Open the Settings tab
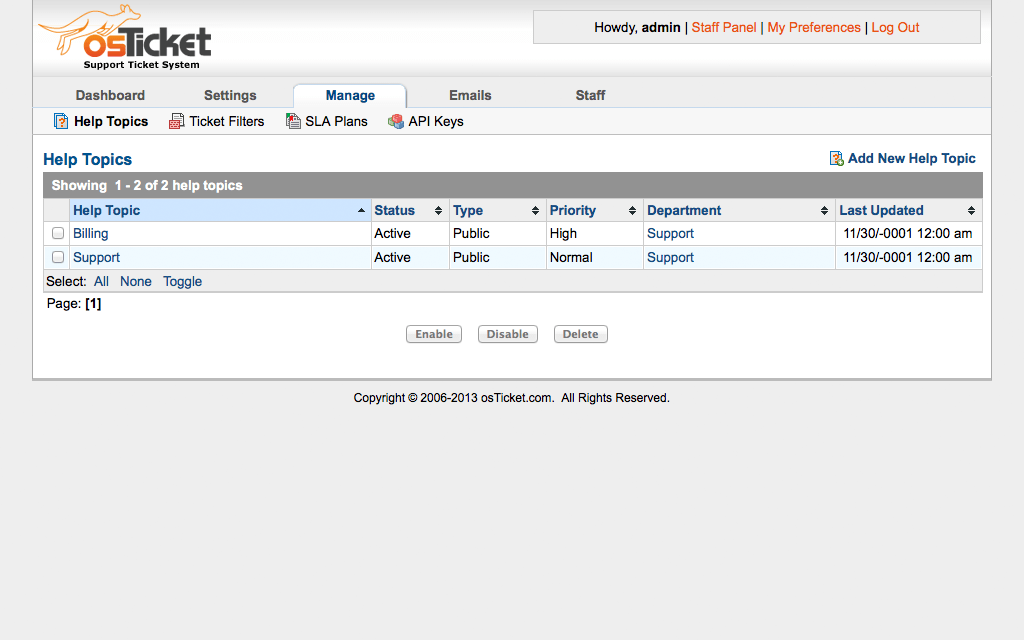The height and width of the screenshot is (640, 1024). [x=230, y=95]
